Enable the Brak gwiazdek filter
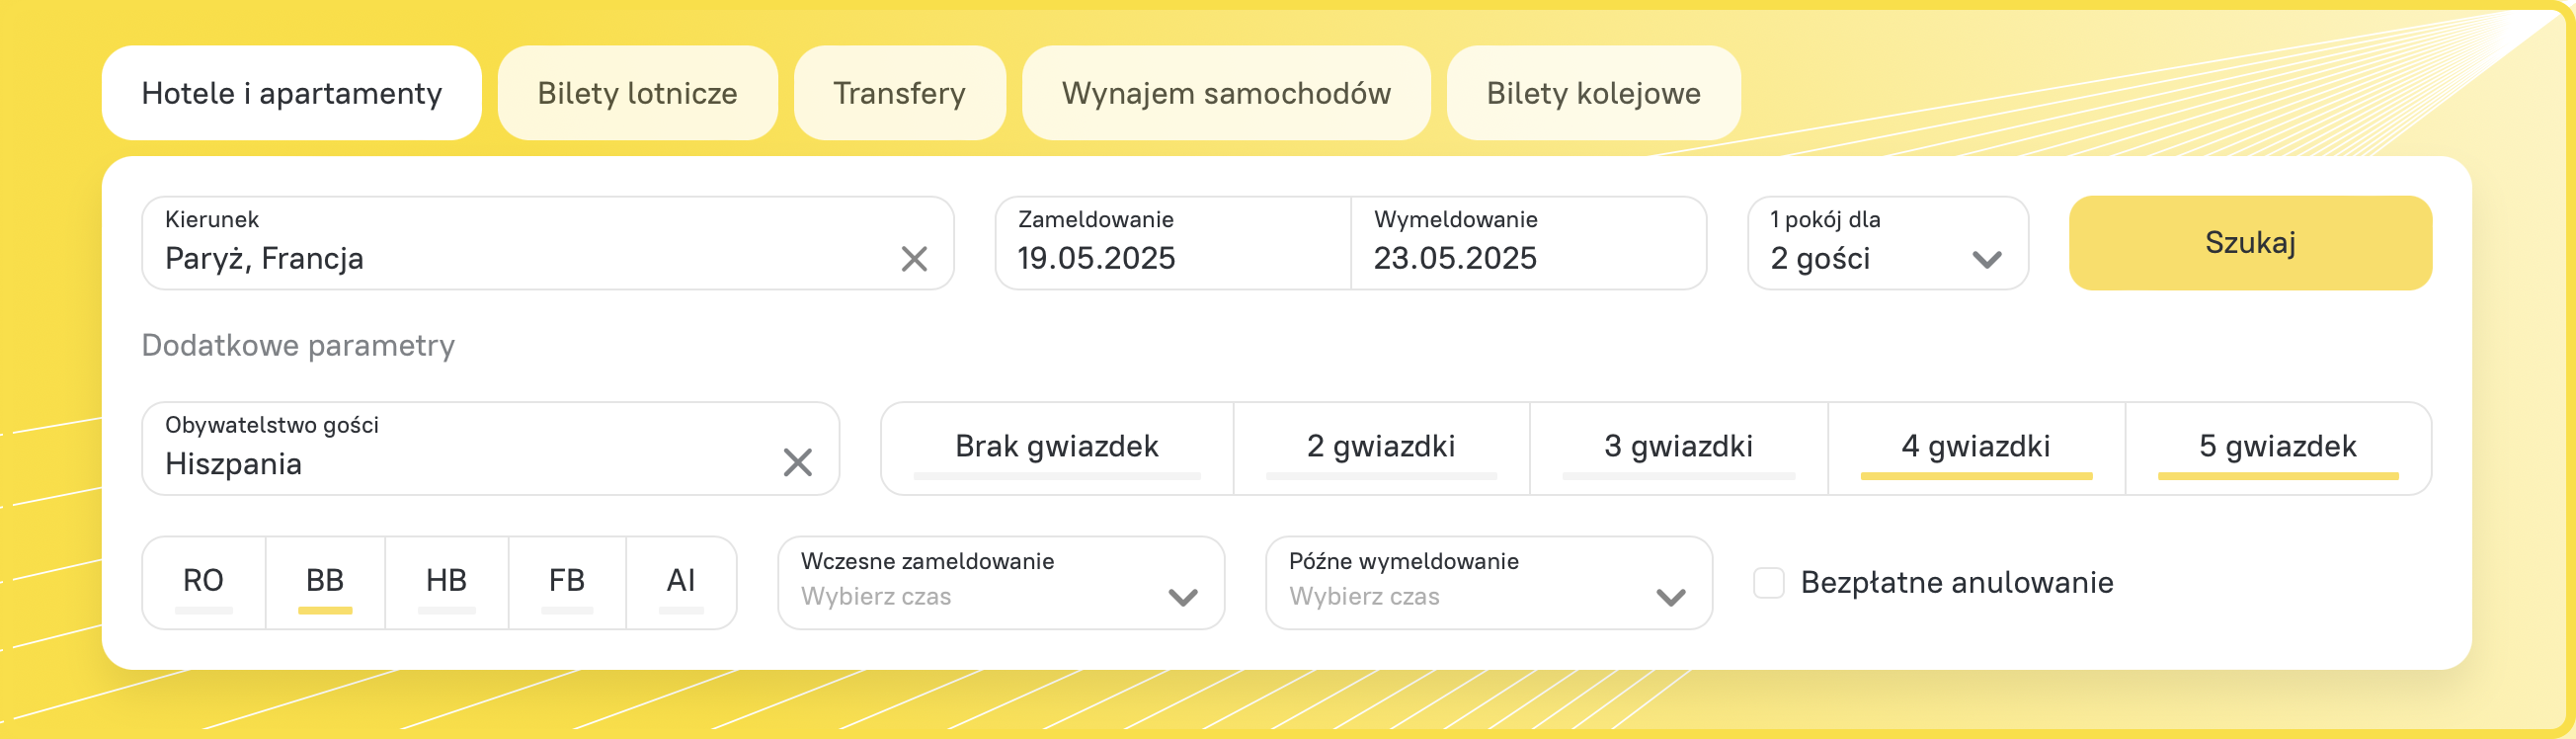 (1056, 447)
